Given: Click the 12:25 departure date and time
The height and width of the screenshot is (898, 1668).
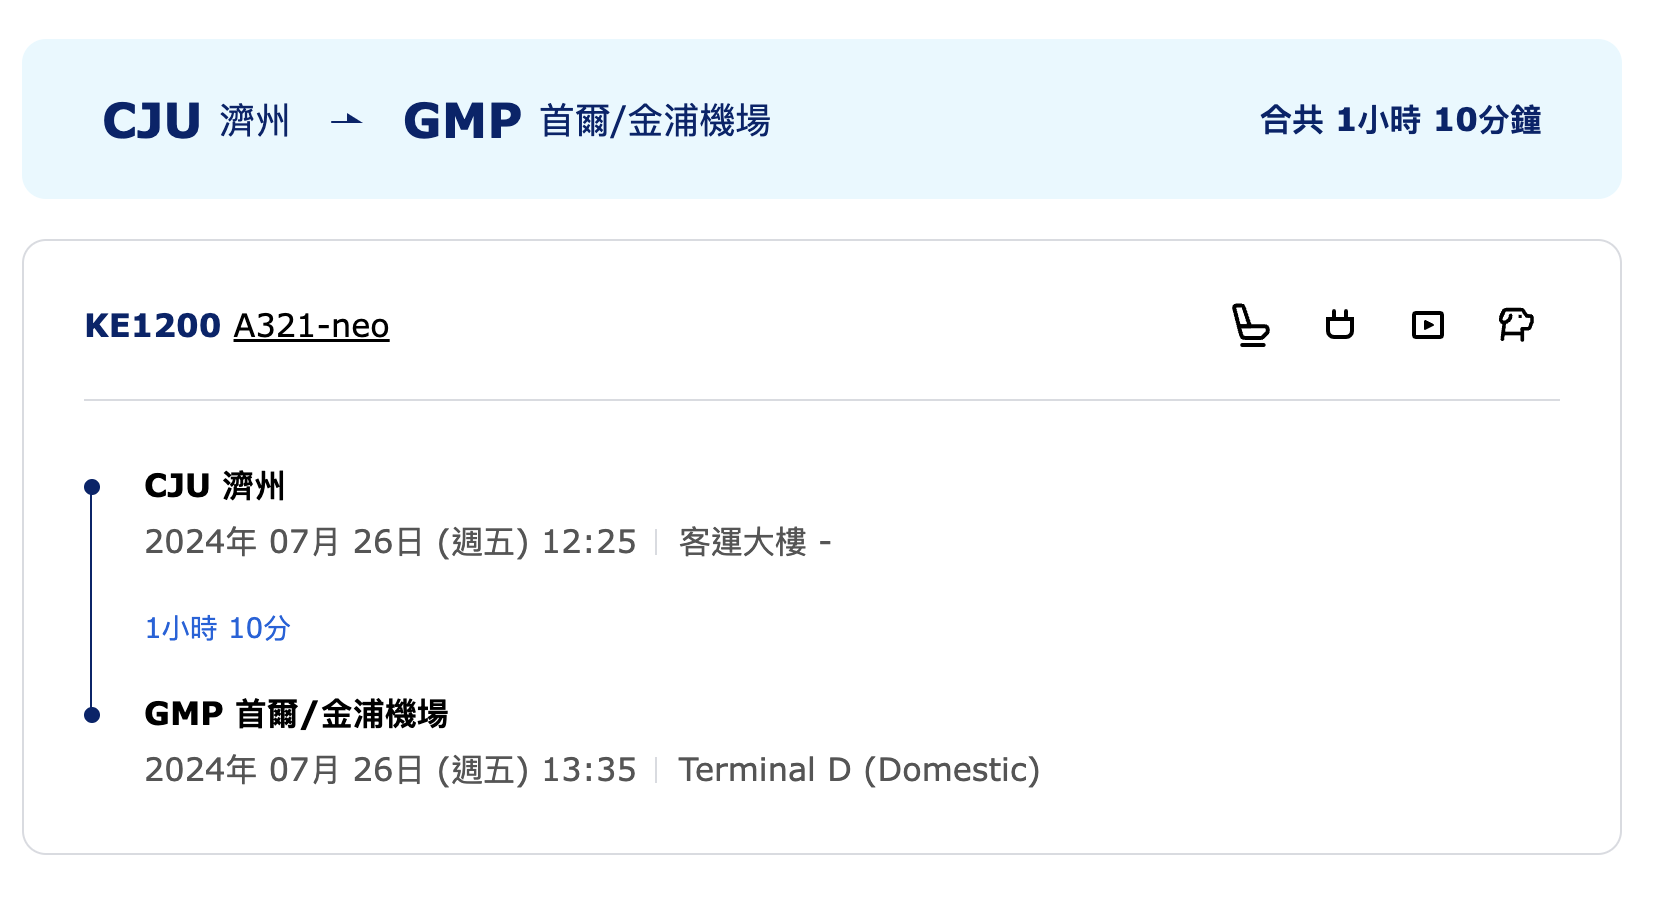Looking at the screenshot, I should click(391, 542).
